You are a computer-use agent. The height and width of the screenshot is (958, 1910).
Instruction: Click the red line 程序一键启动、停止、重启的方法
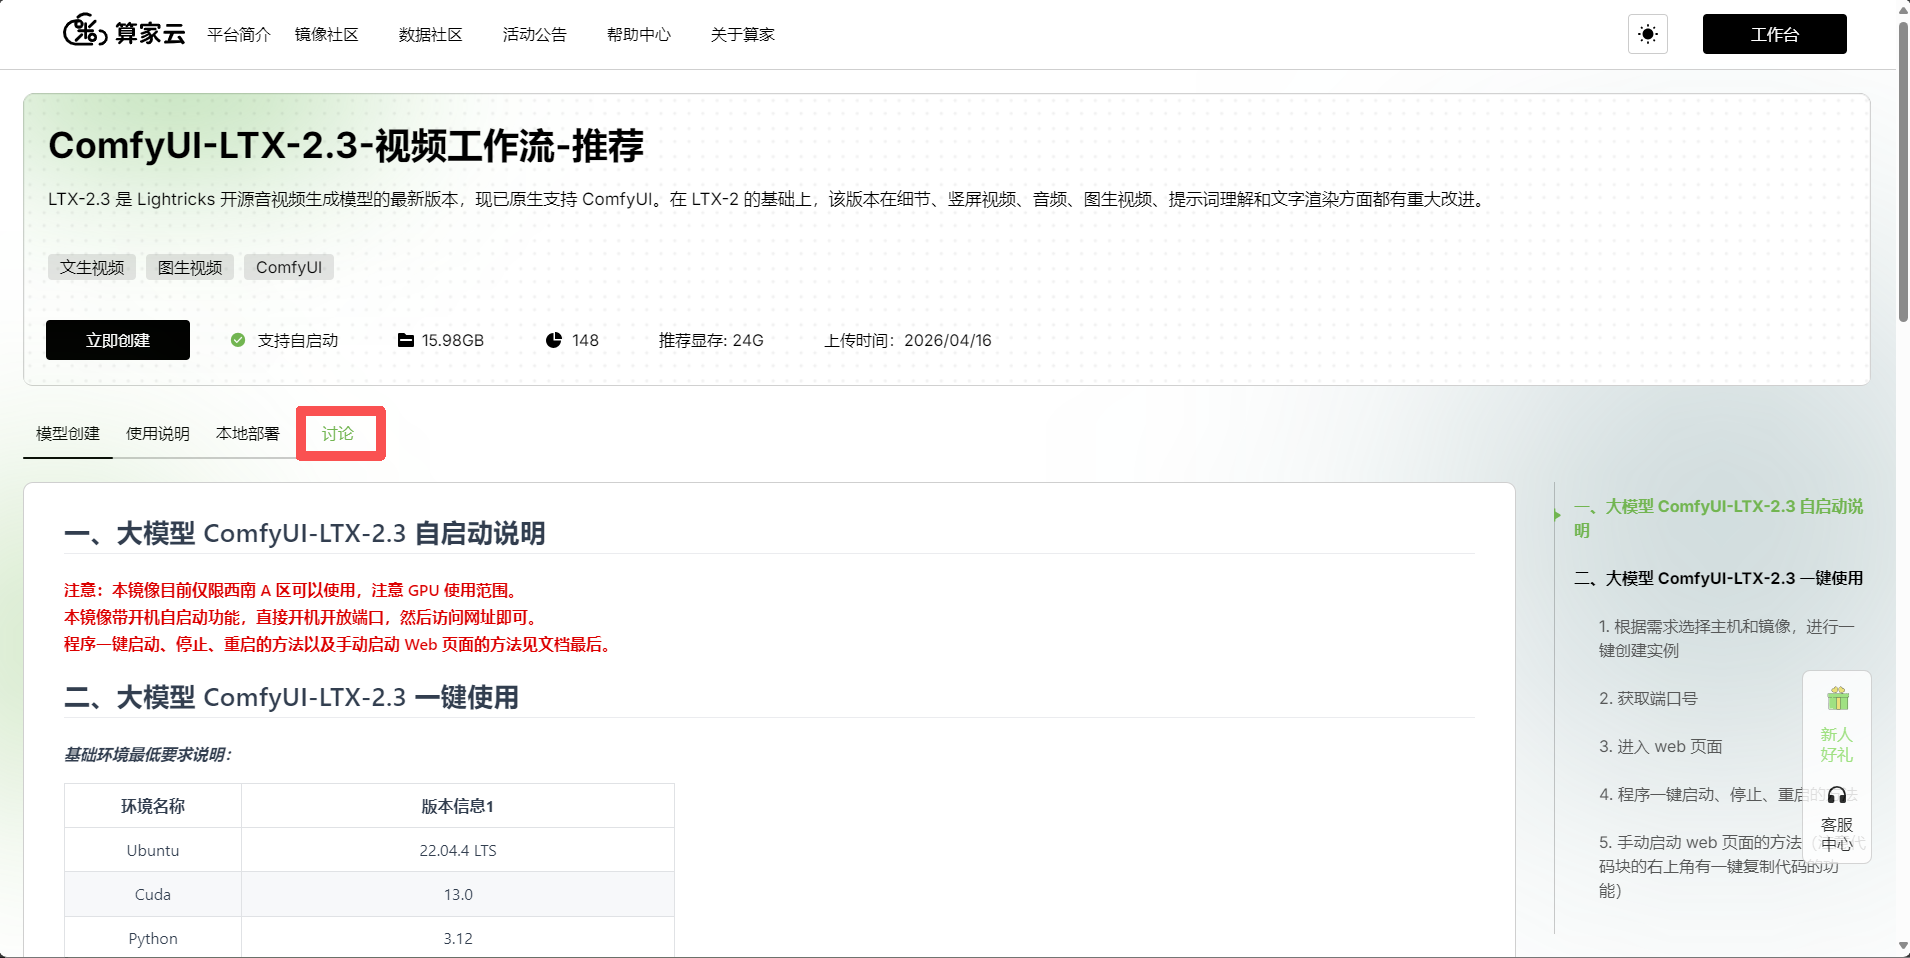(x=339, y=644)
